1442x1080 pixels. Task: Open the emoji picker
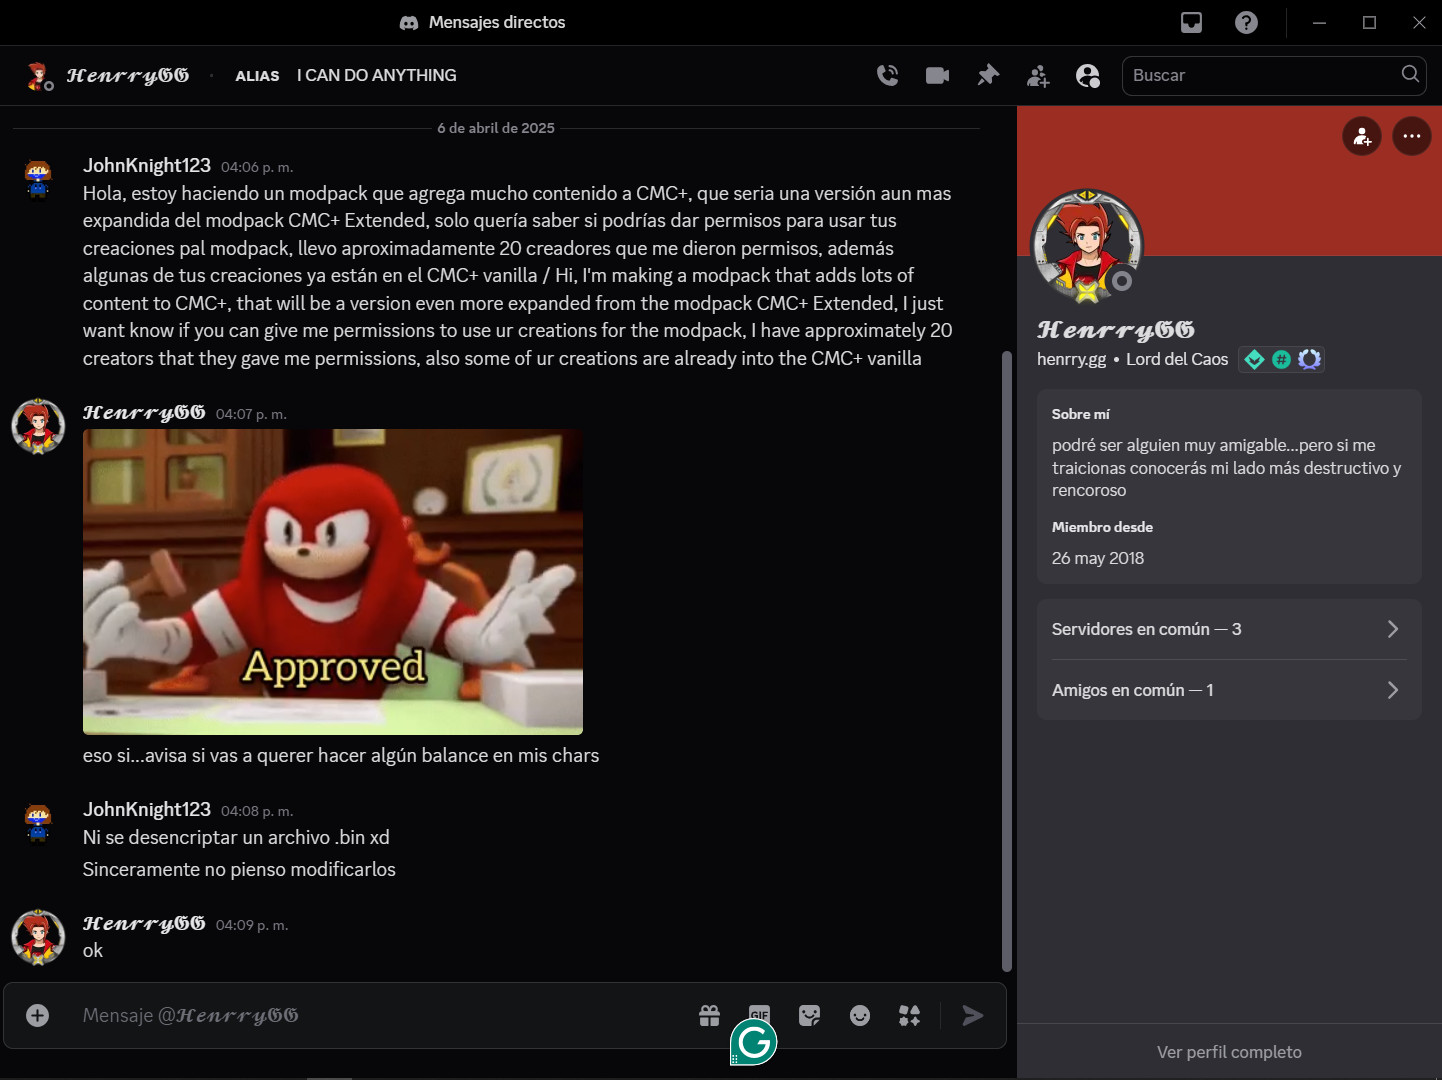click(860, 1016)
